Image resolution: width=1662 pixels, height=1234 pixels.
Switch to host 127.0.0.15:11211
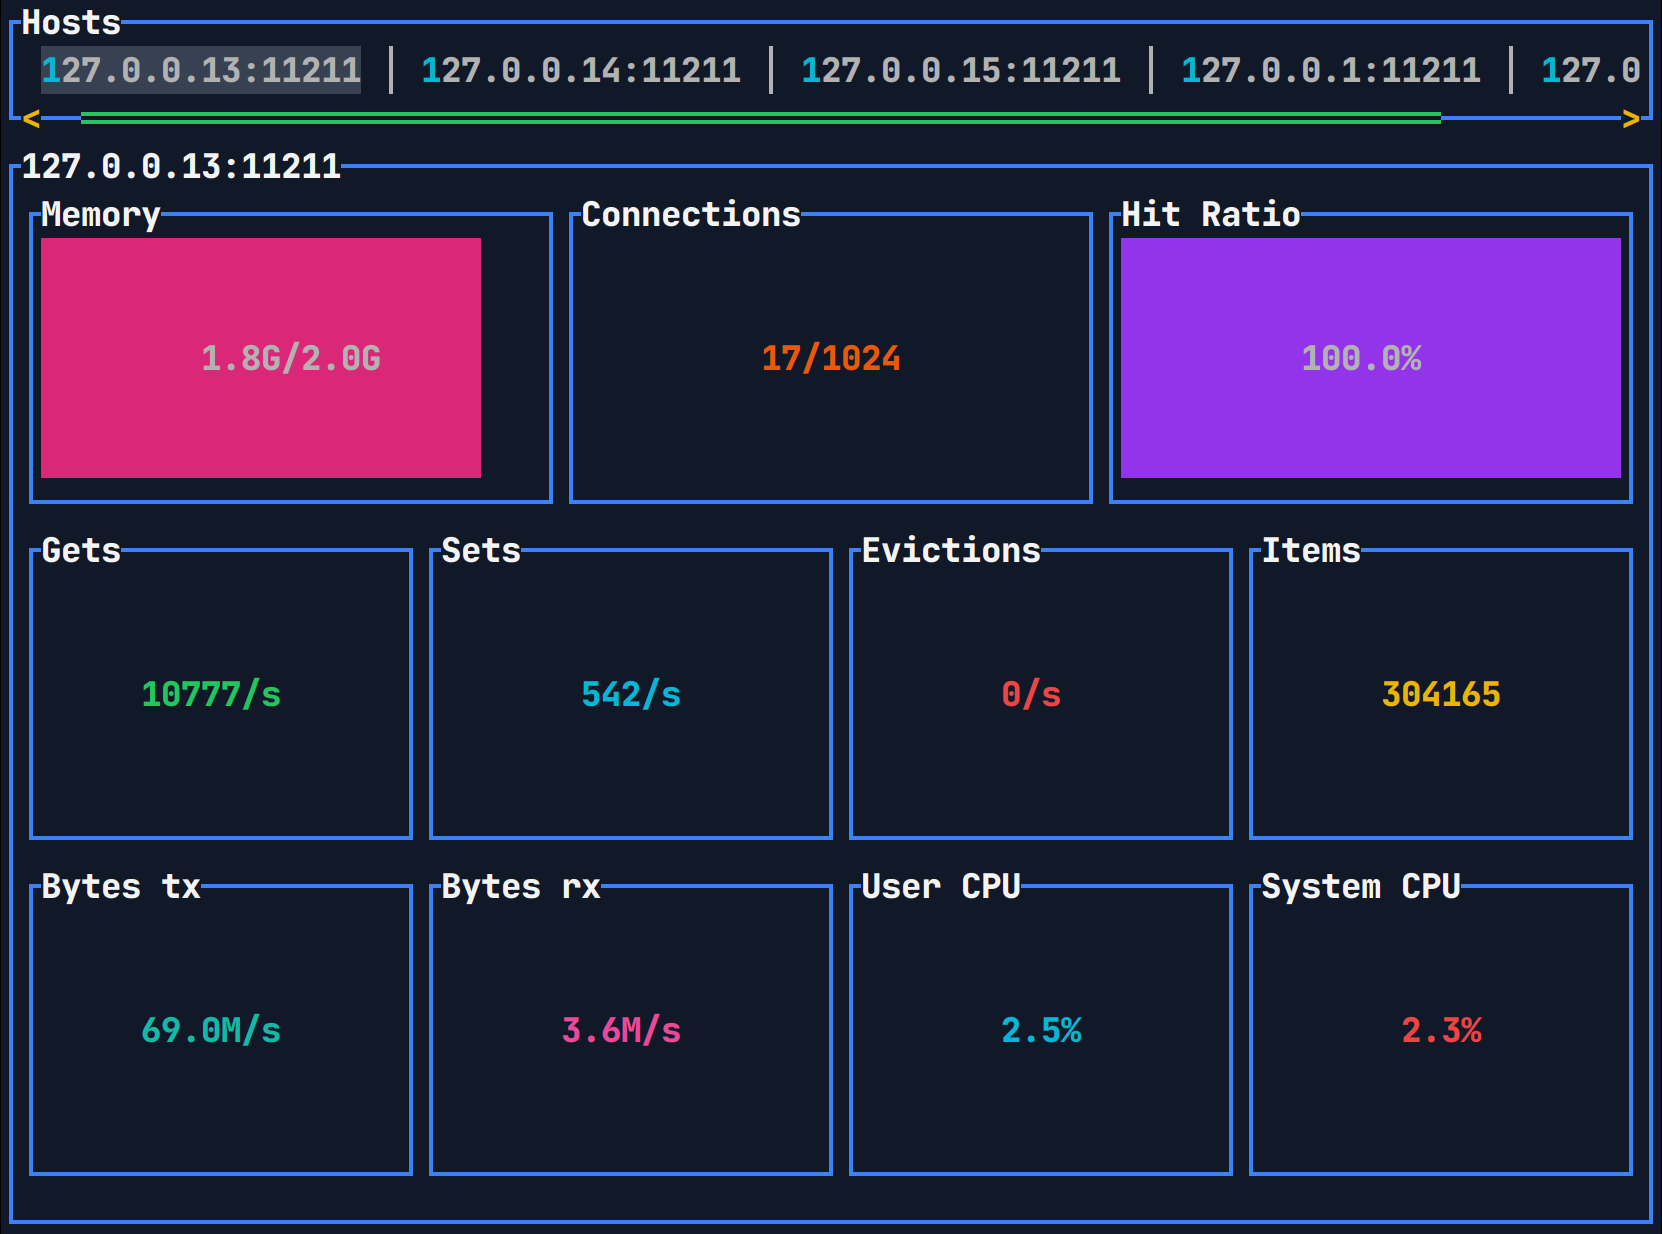point(961,69)
